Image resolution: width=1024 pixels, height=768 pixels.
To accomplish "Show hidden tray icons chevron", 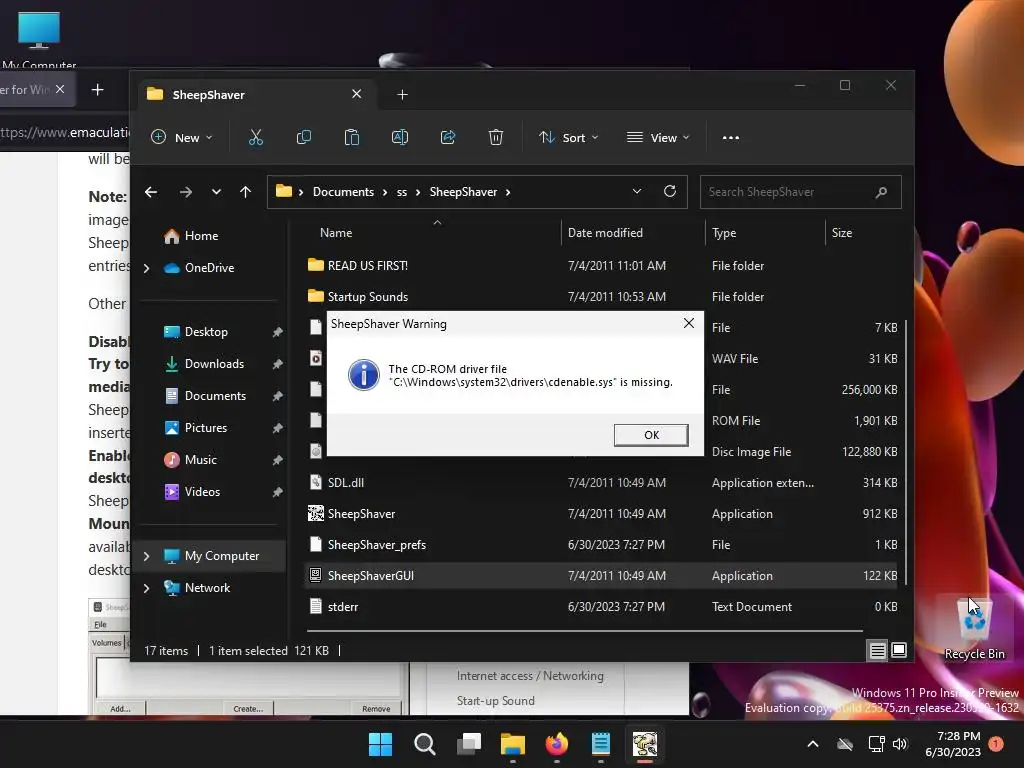I will [813, 744].
